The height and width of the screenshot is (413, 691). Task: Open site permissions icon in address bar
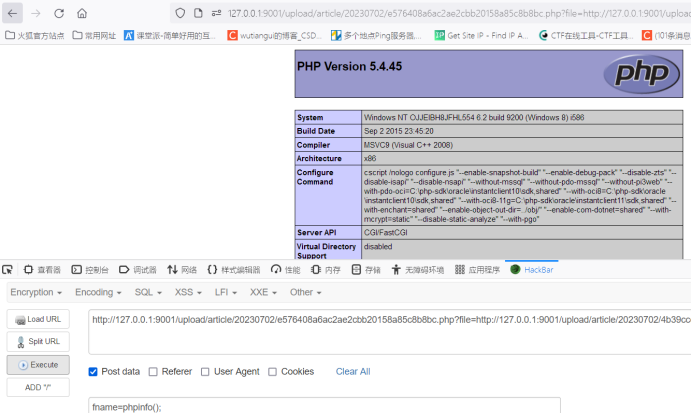coord(216,13)
